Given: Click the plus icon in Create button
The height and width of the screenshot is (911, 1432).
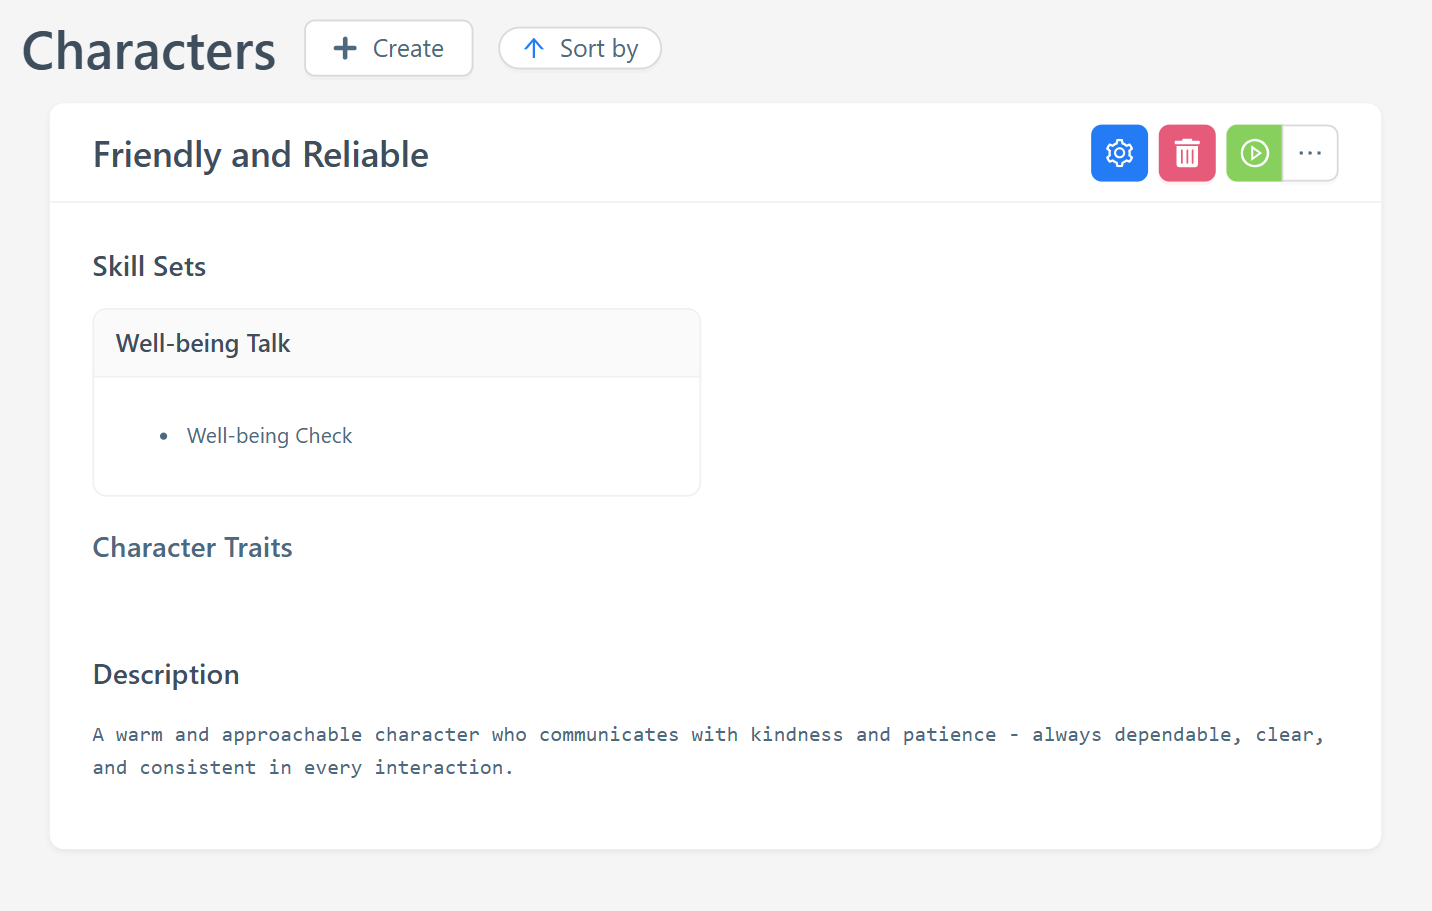Looking at the screenshot, I should (x=345, y=48).
